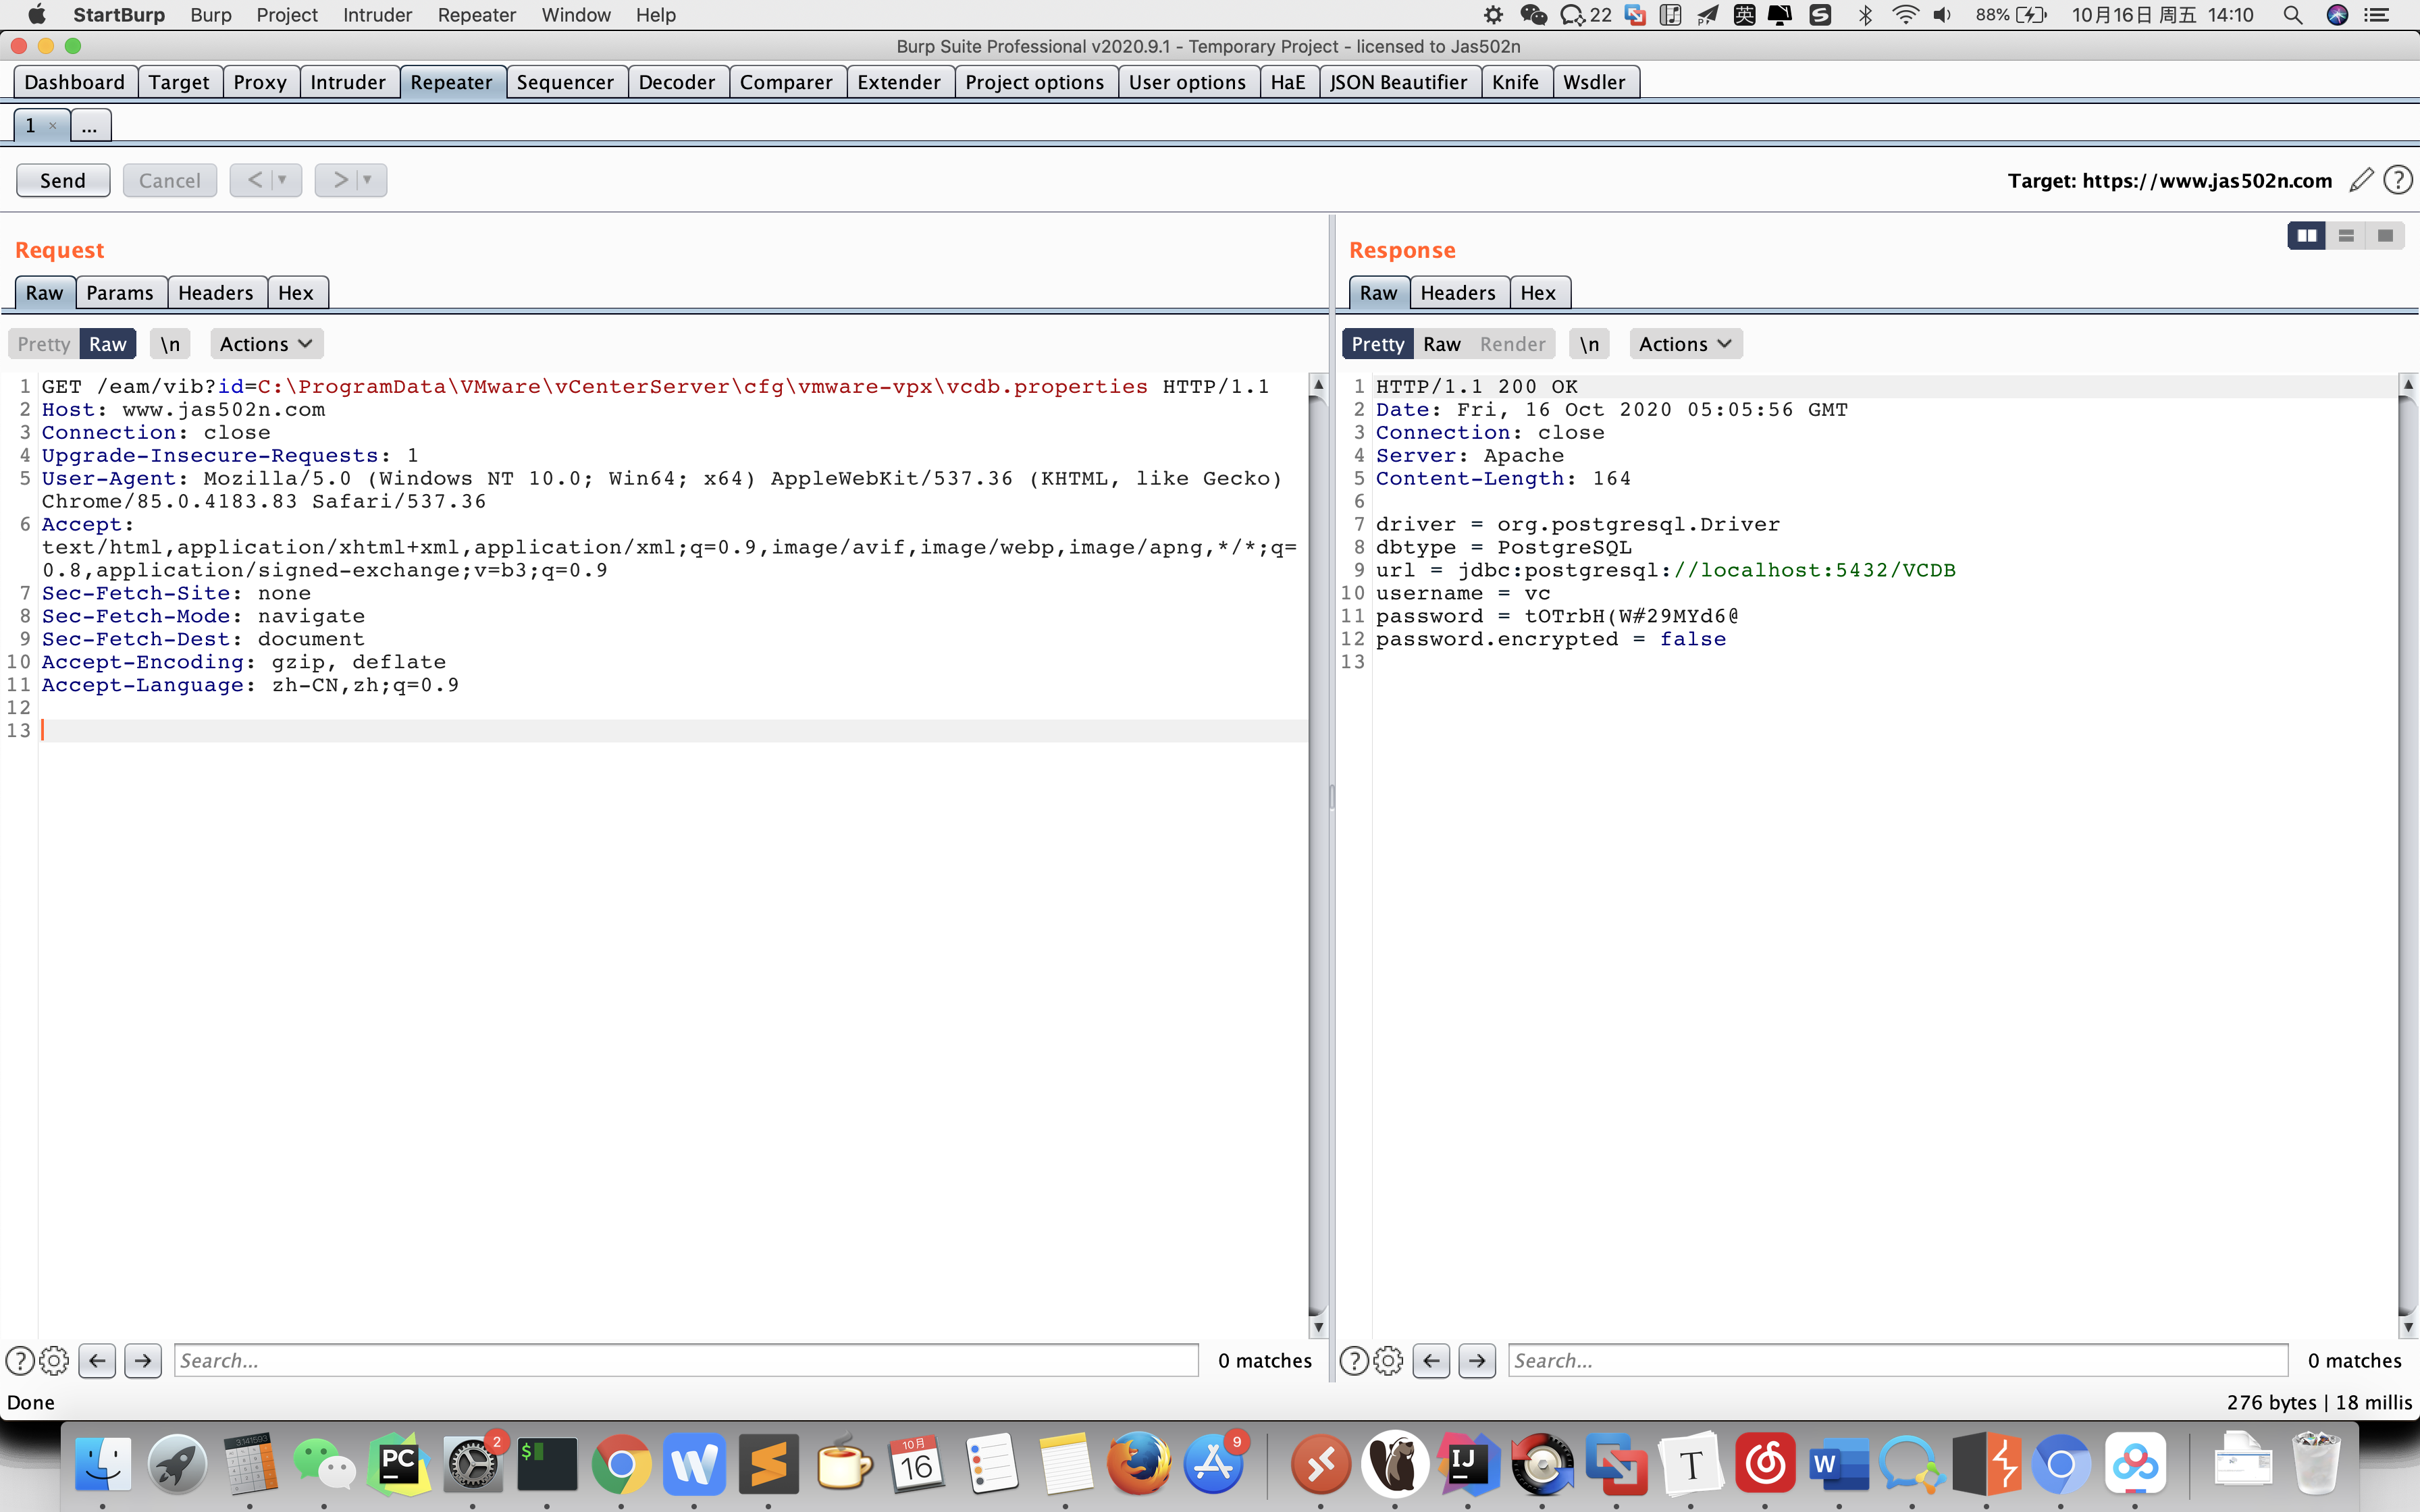Switch to the Decoder tab
The image size is (2420, 1512).
pos(677,82)
